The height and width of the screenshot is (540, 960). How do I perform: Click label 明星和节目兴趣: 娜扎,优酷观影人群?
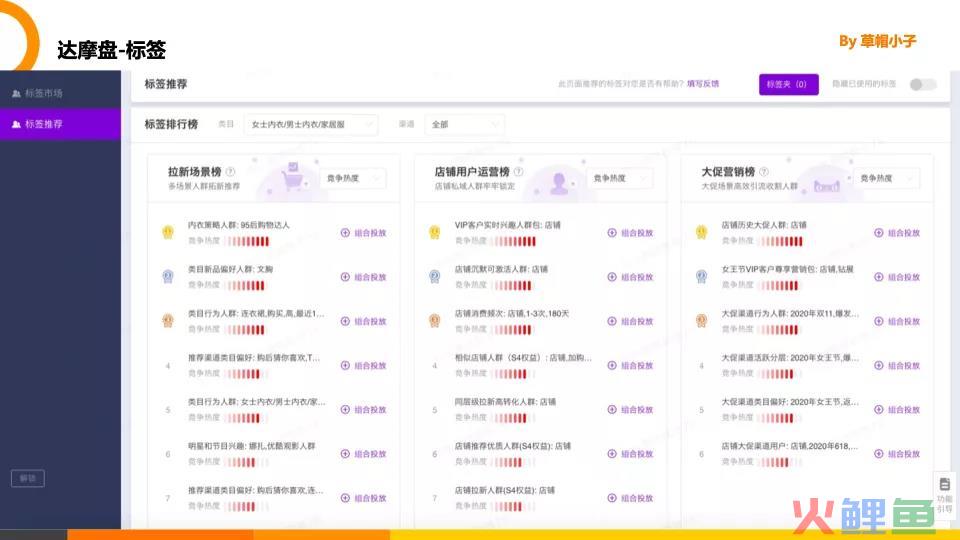[x=251, y=446]
